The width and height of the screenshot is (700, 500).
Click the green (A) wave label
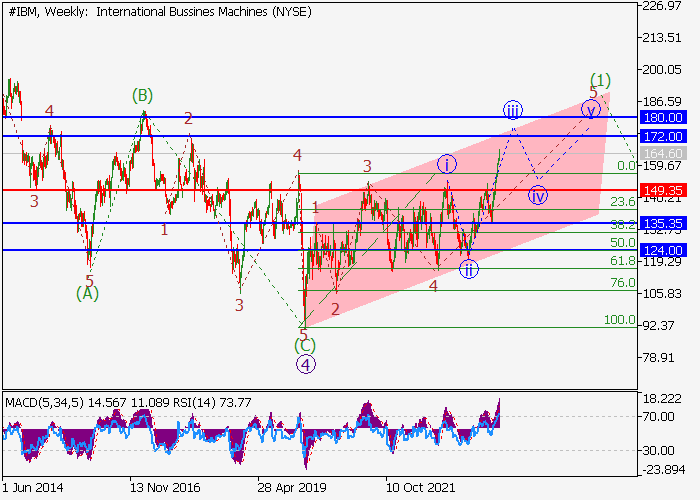tap(88, 294)
